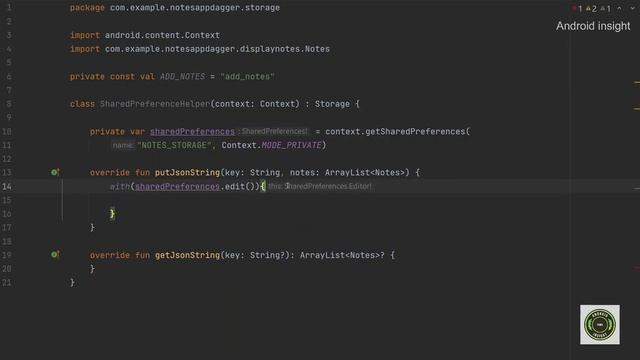Click the displaynotes.Notes import line
The width and height of the screenshot is (640, 360).
pos(200,49)
